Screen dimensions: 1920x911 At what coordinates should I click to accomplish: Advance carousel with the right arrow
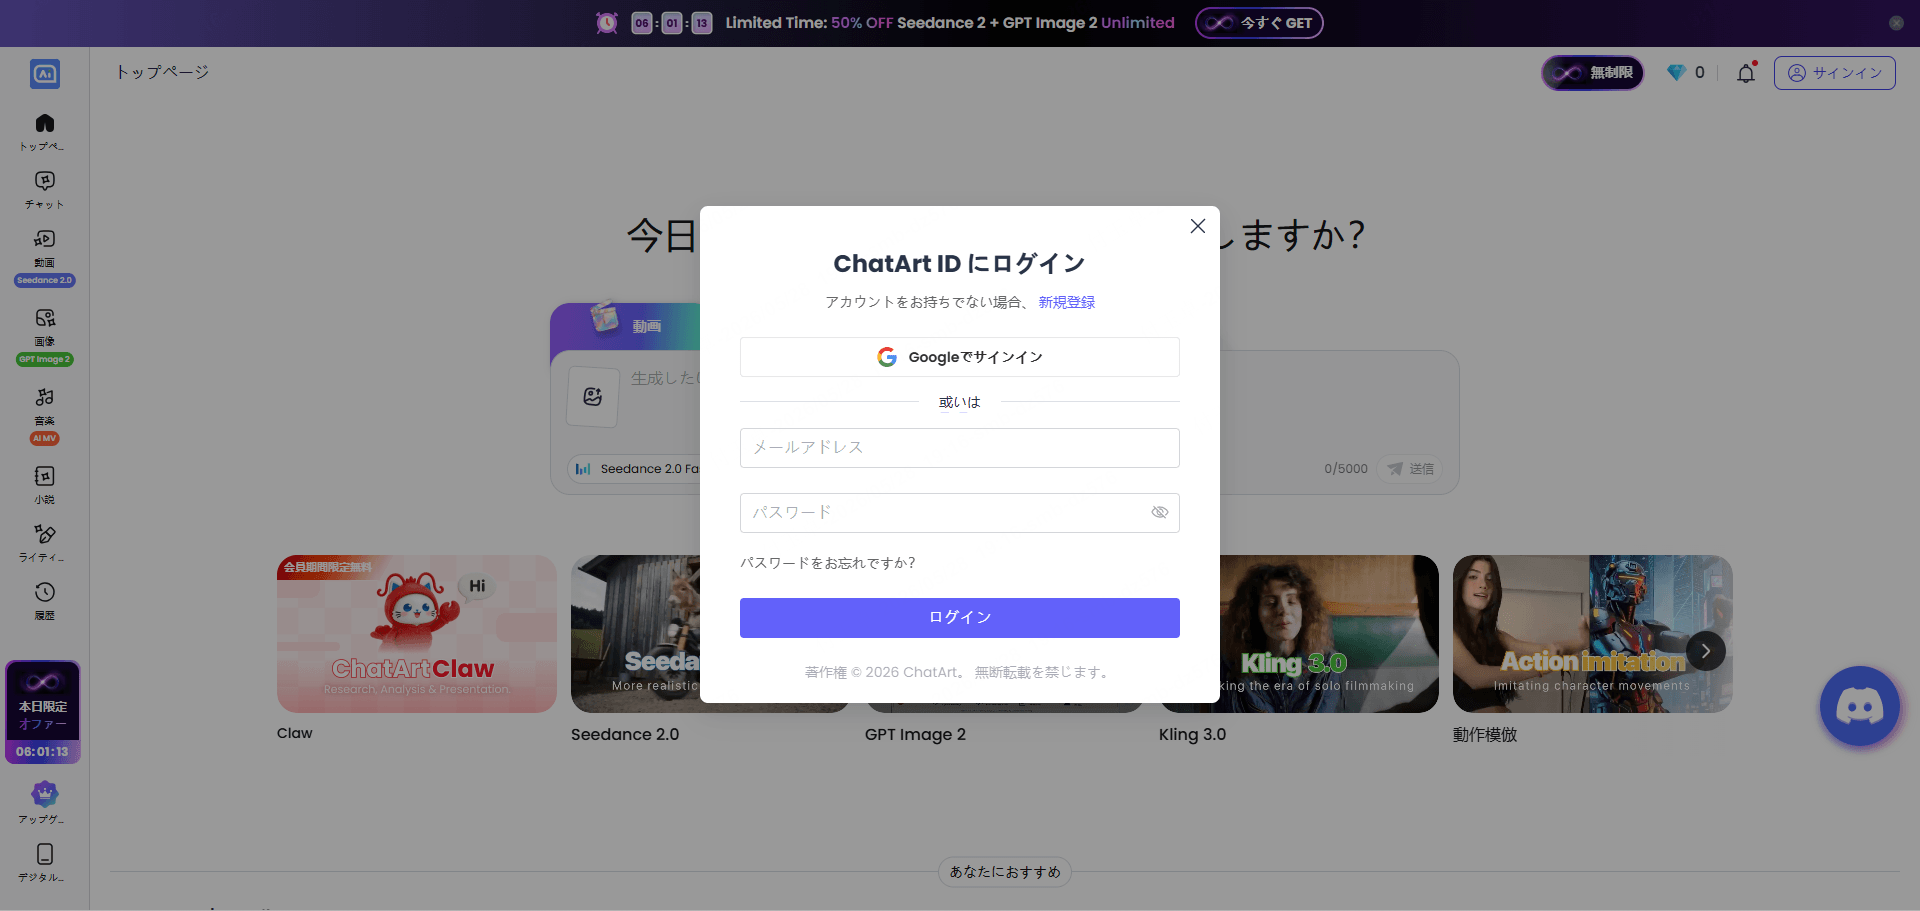click(x=1706, y=651)
